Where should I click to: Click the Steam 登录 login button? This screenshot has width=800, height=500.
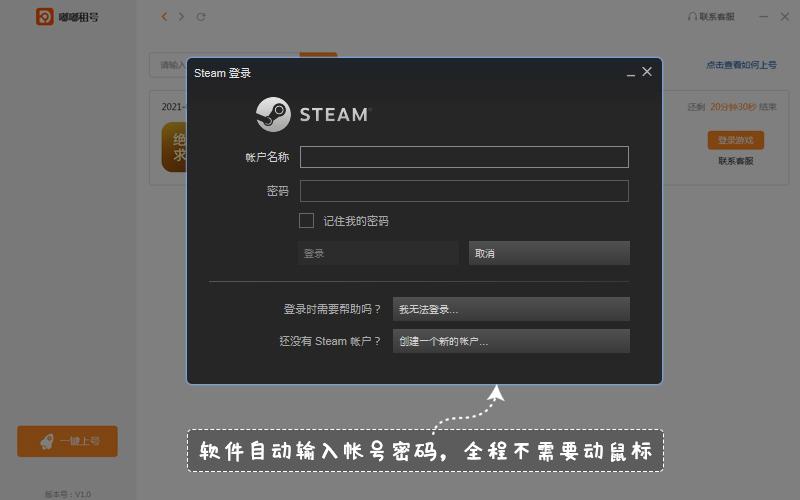click(x=378, y=253)
